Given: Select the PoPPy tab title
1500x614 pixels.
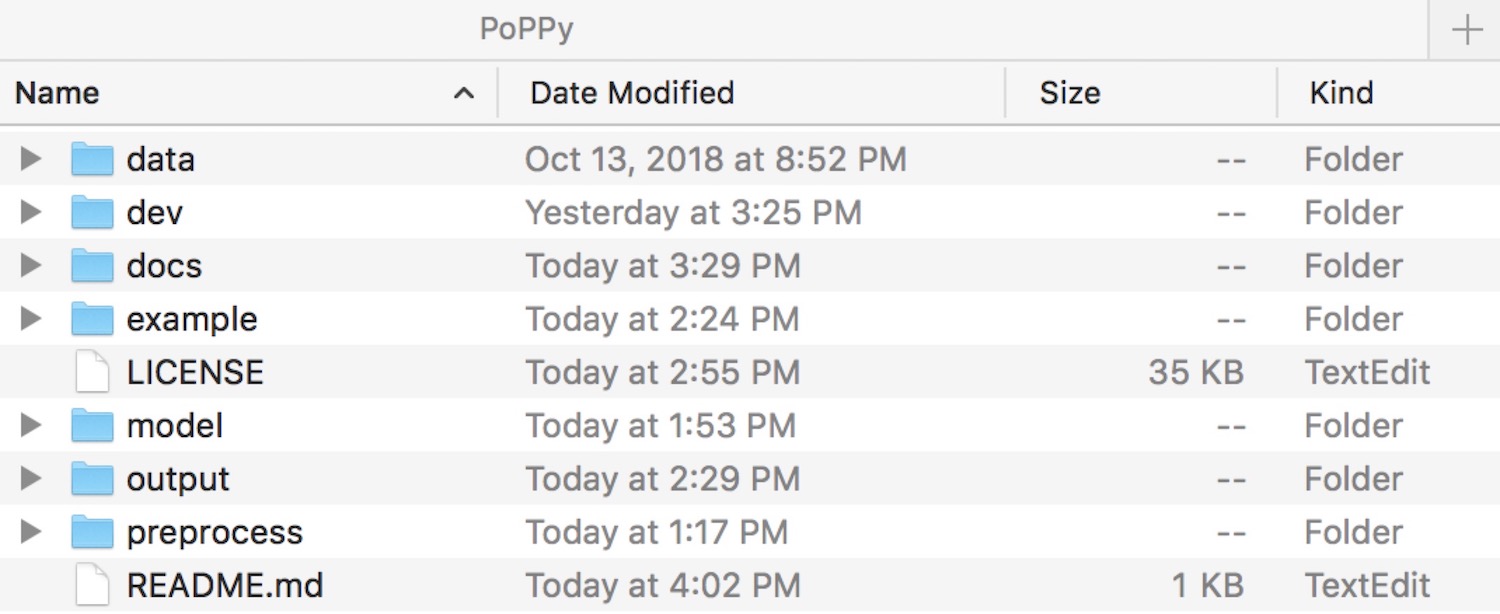Looking at the screenshot, I should click(526, 30).
